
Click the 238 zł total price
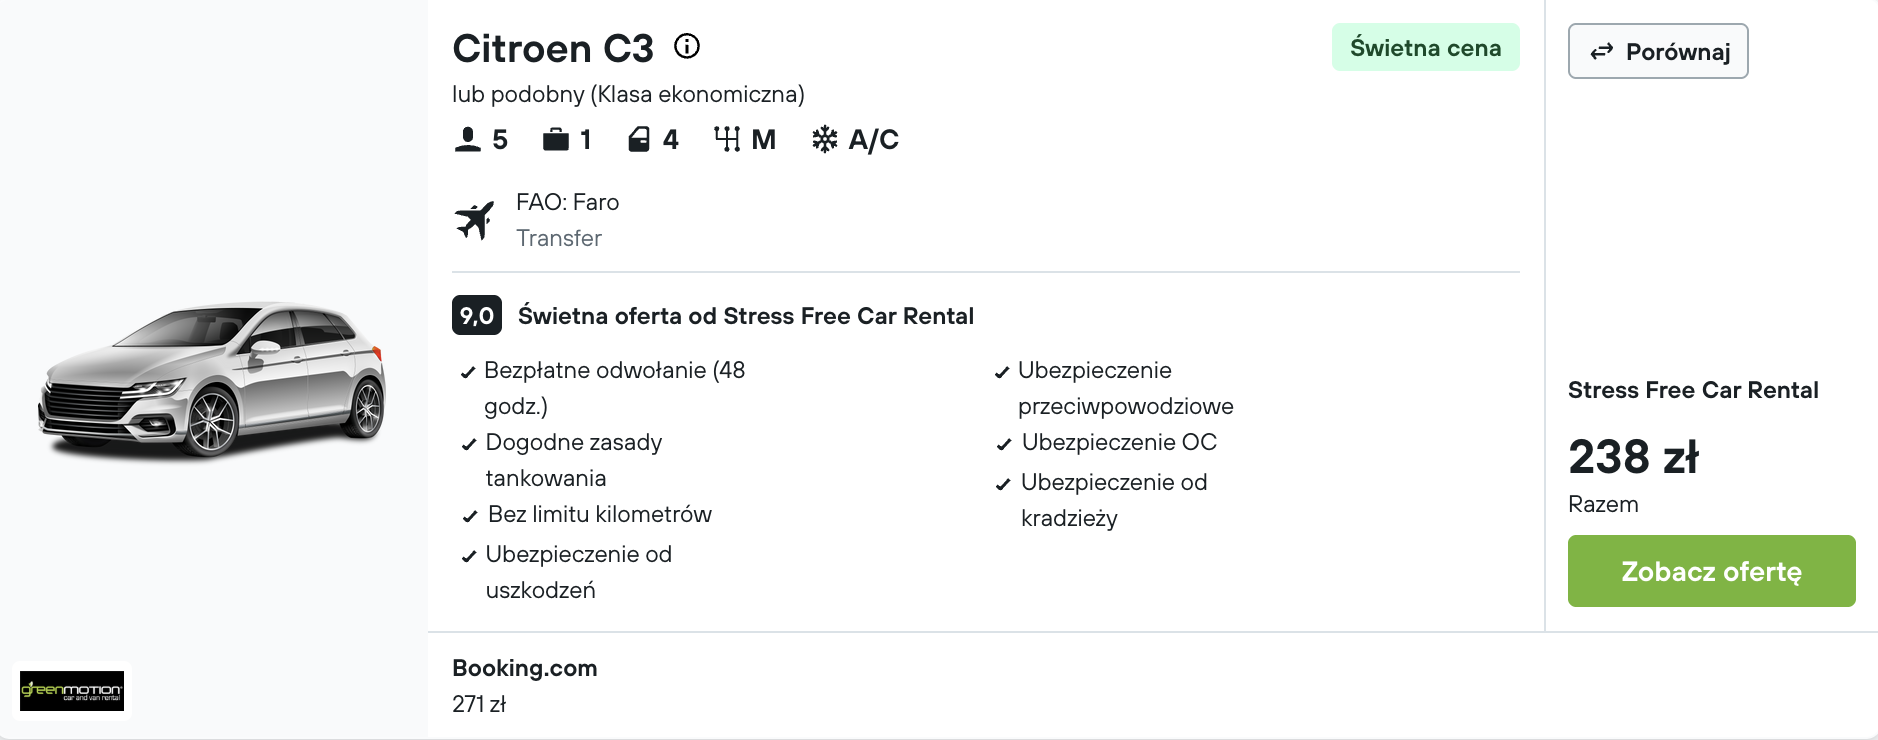(x=1633, y=456)
